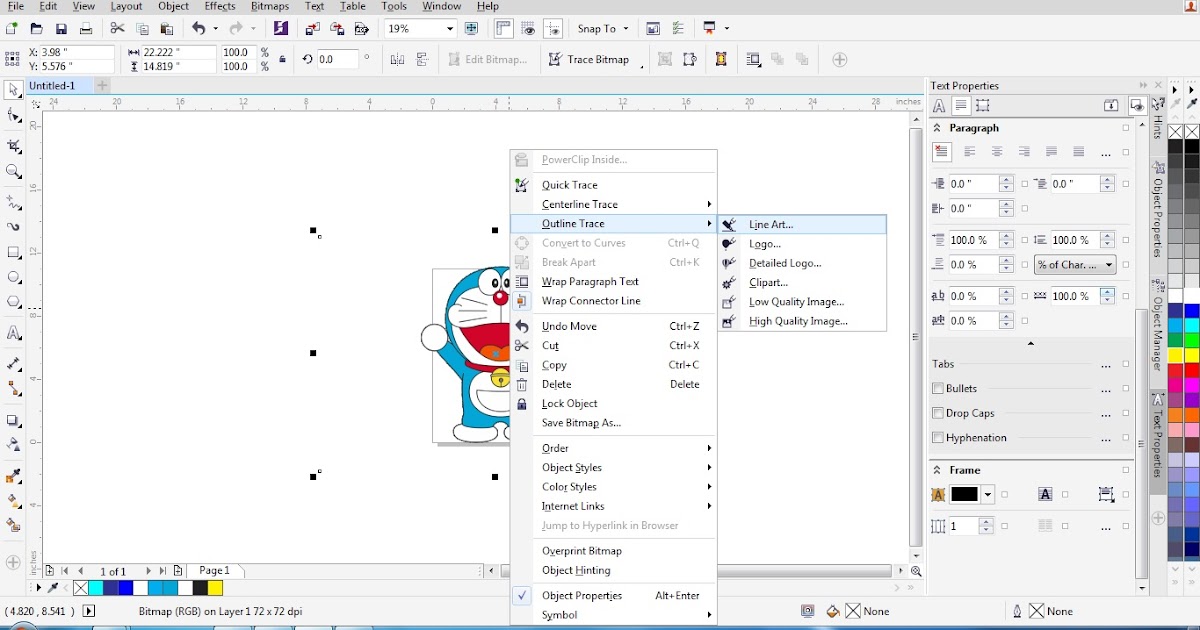Click the Lock Object menu item
This screenshot has width=1200, height=630.
tap(614, 404)
